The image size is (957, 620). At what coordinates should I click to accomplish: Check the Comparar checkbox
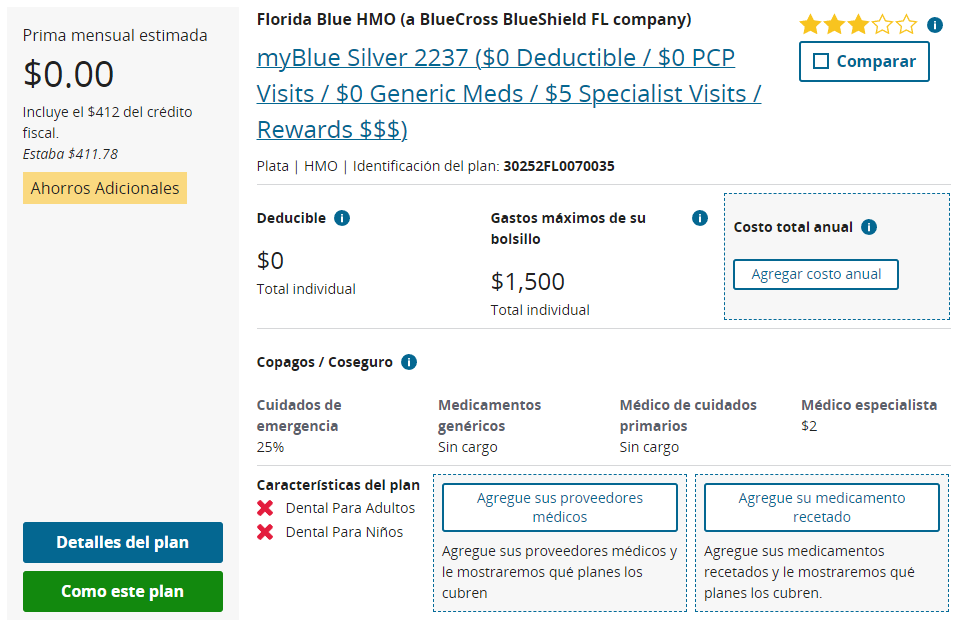(x=821, y=61)
